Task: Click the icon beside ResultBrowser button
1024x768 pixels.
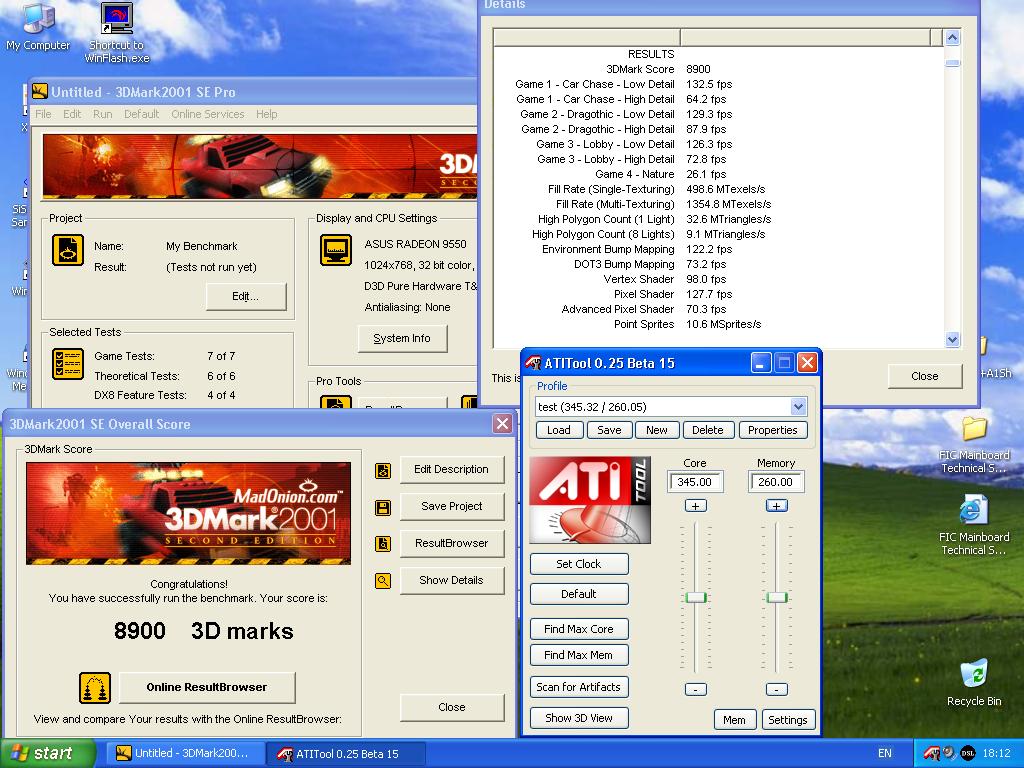Action: coord(383,543)
